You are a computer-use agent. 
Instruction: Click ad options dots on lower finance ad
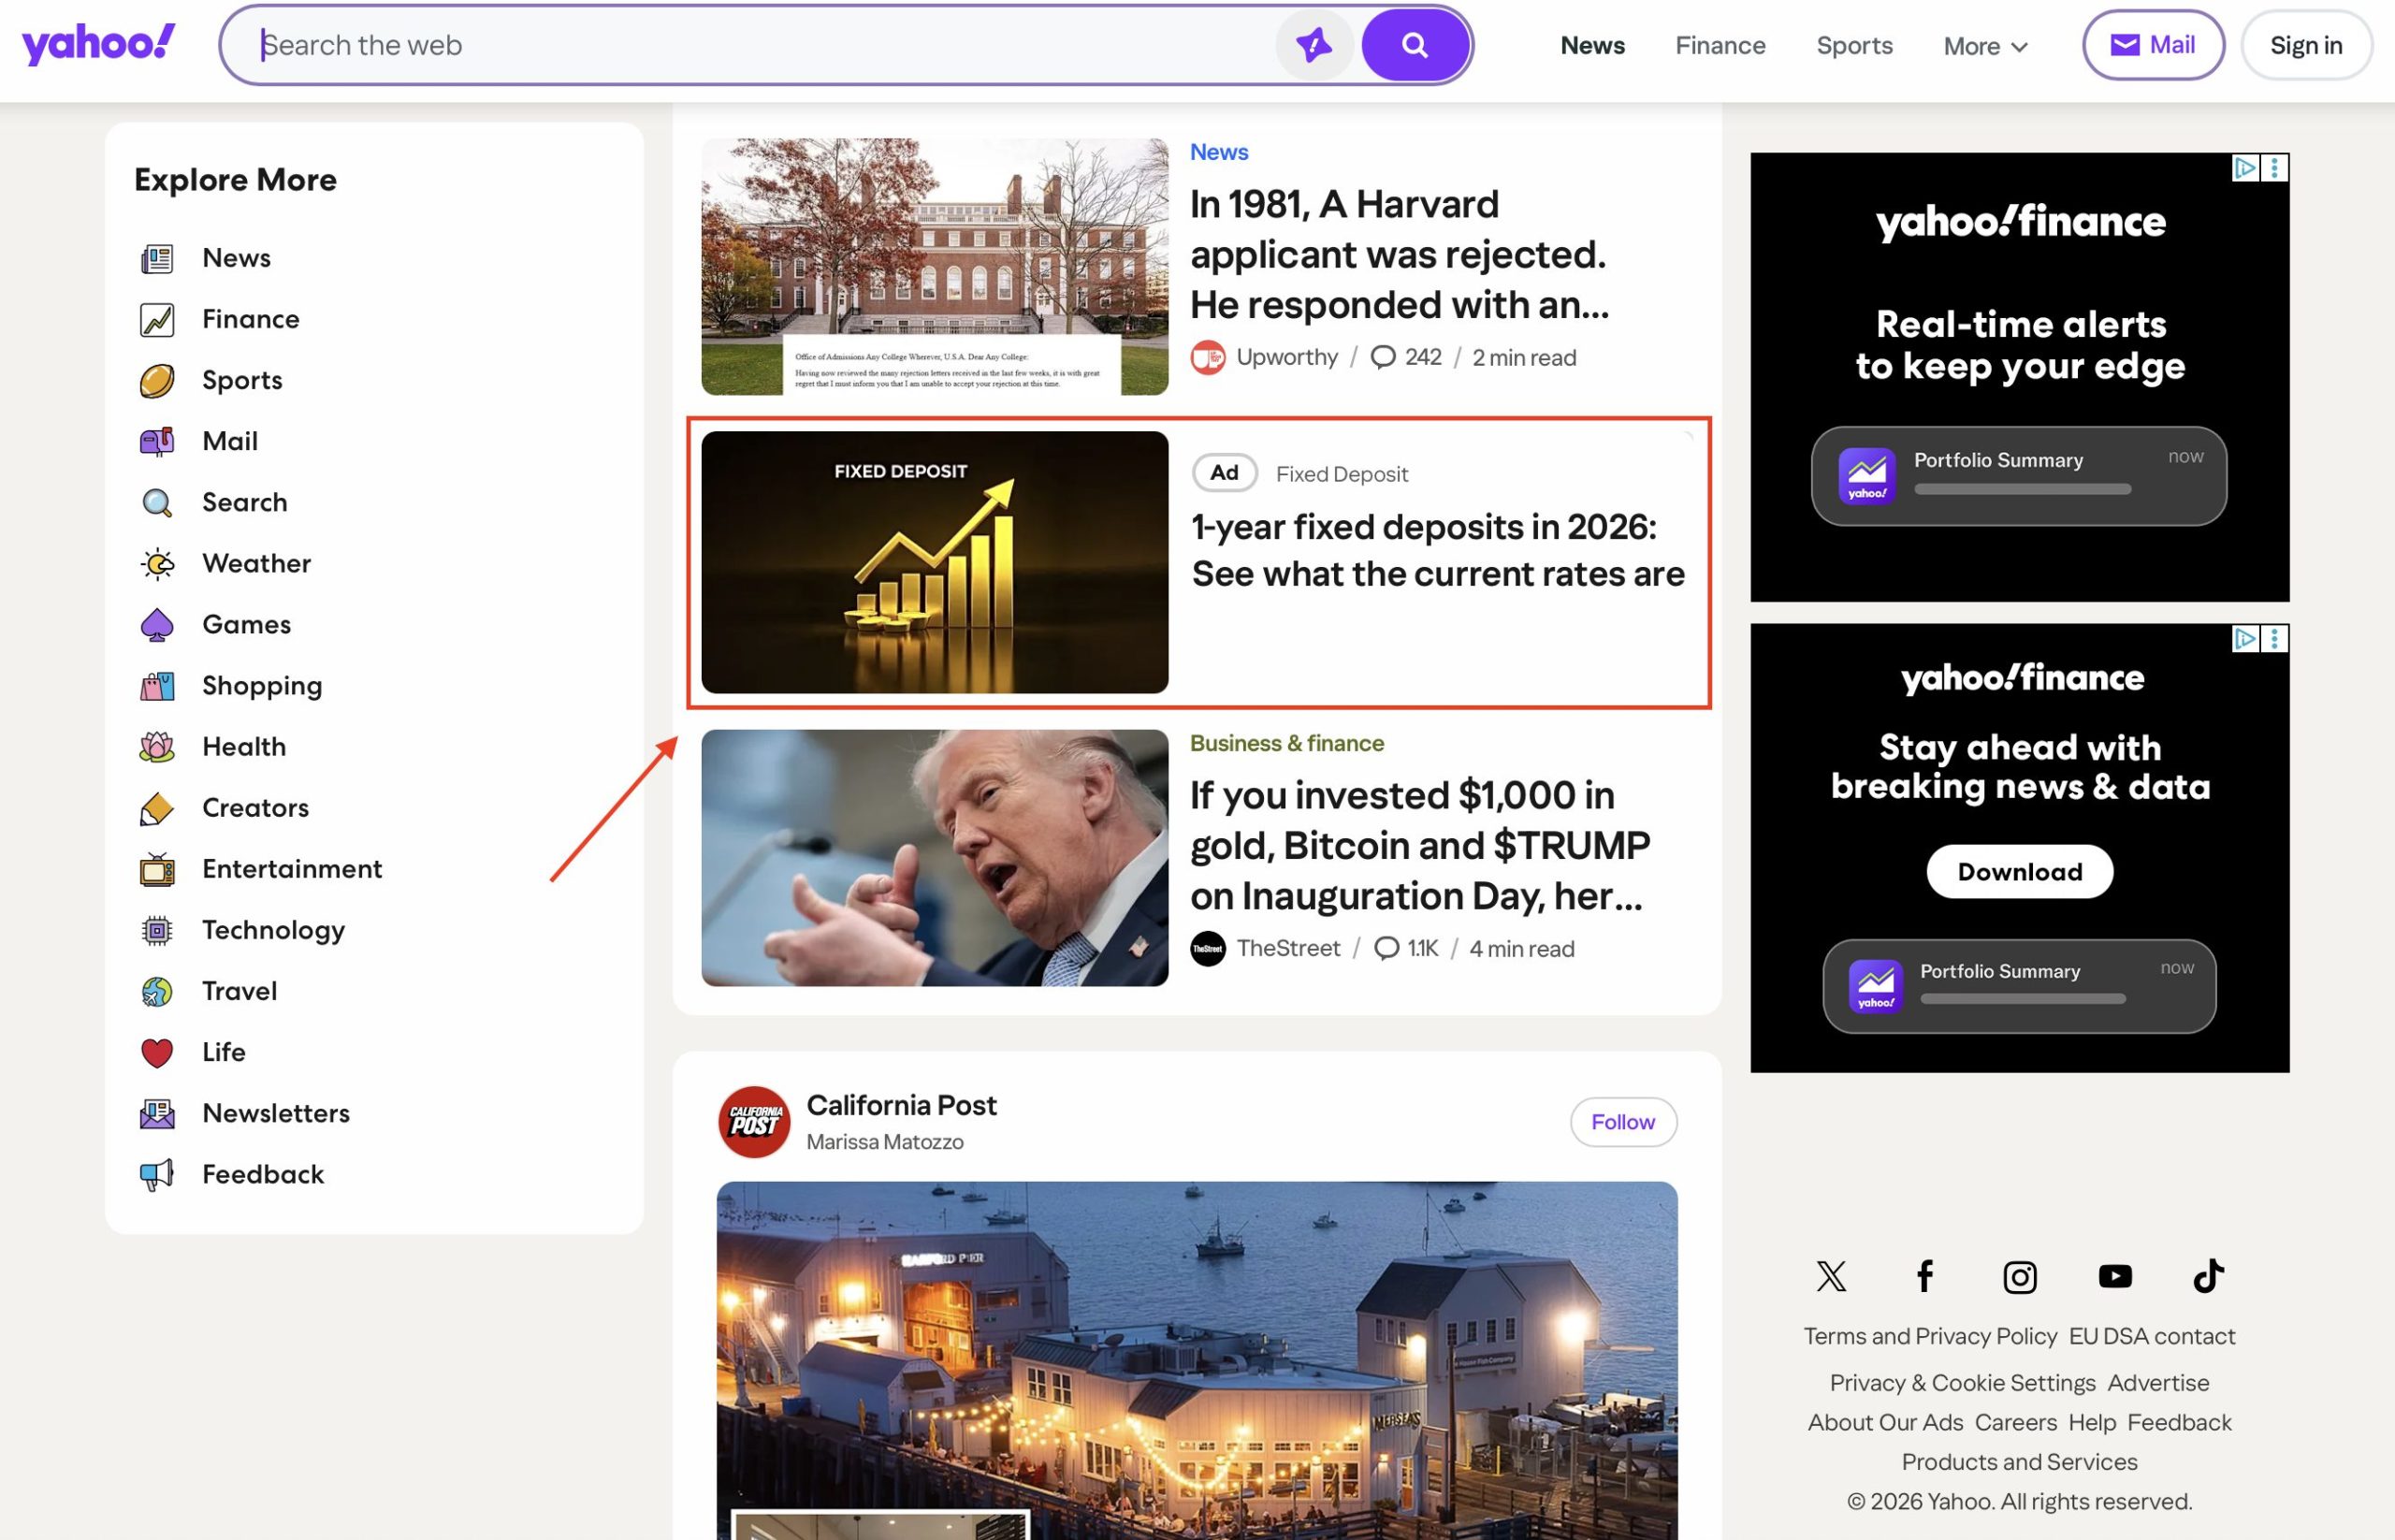(x=2274, y=639)
